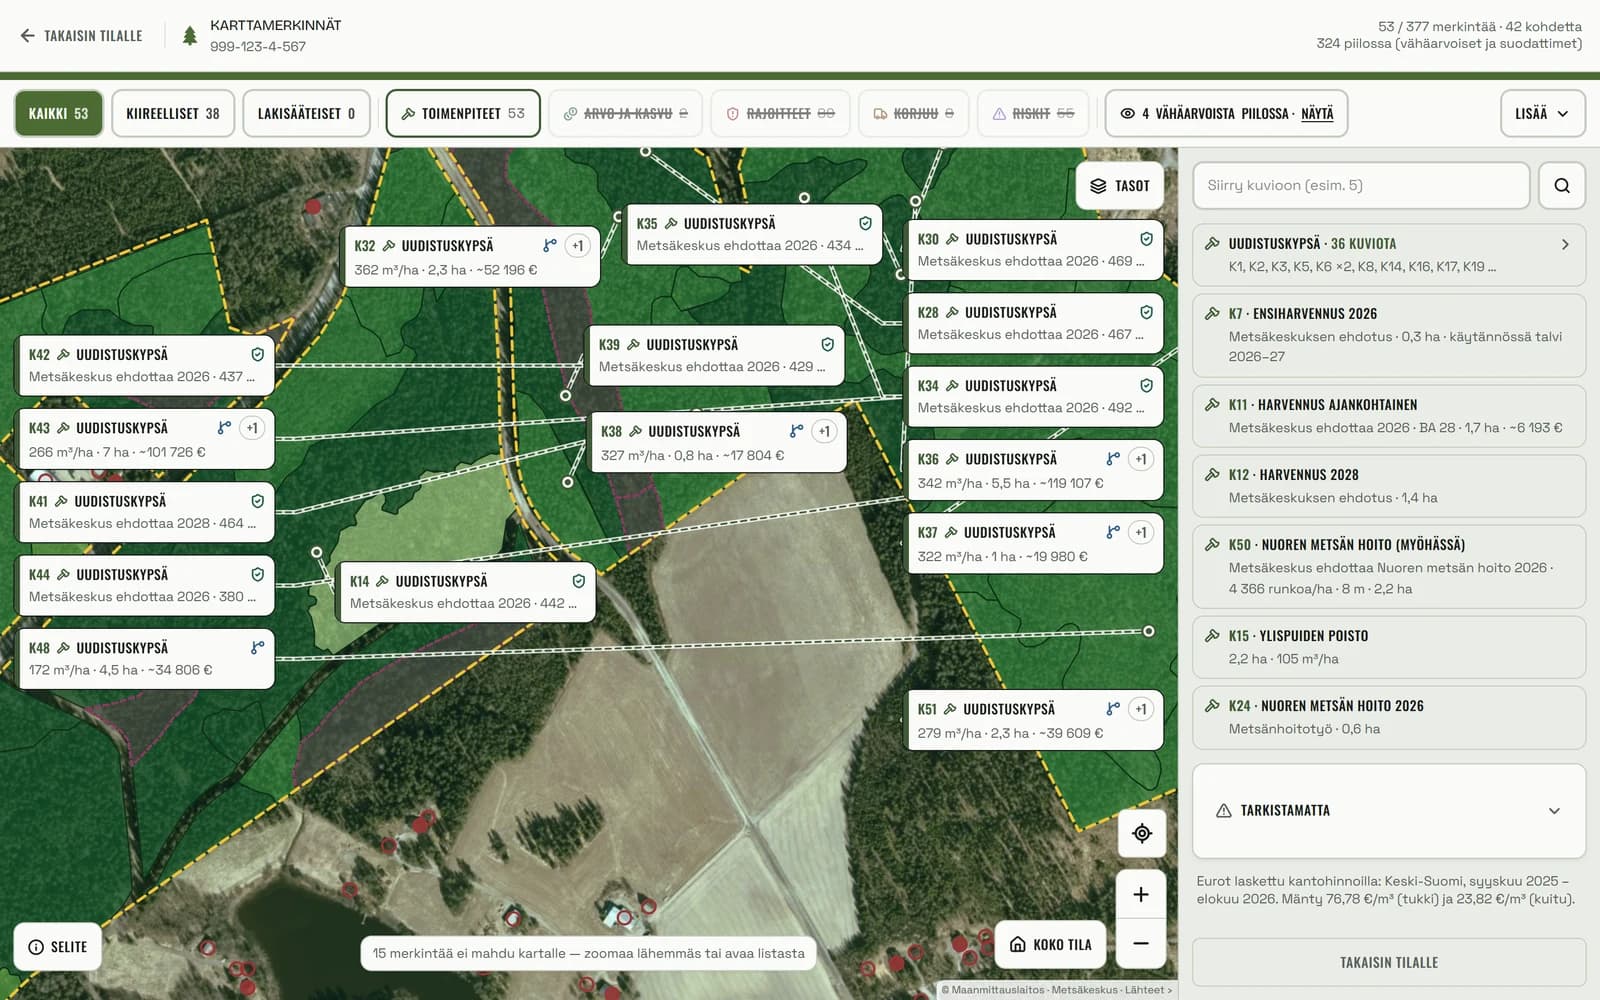The width and height of the screenshot is (1600, 1000).
Task: Click the K48 172 m³/ha card text
Action: pyautogui.click(x=120, y=670)
